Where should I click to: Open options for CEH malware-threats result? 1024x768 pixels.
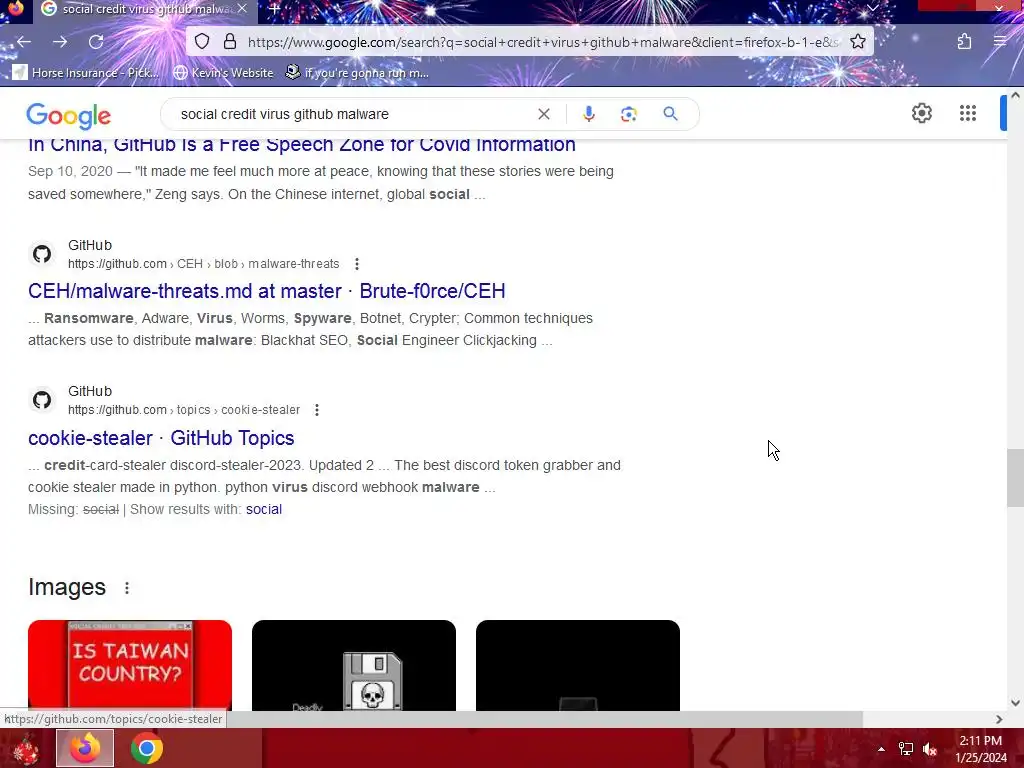coord(357,264)
